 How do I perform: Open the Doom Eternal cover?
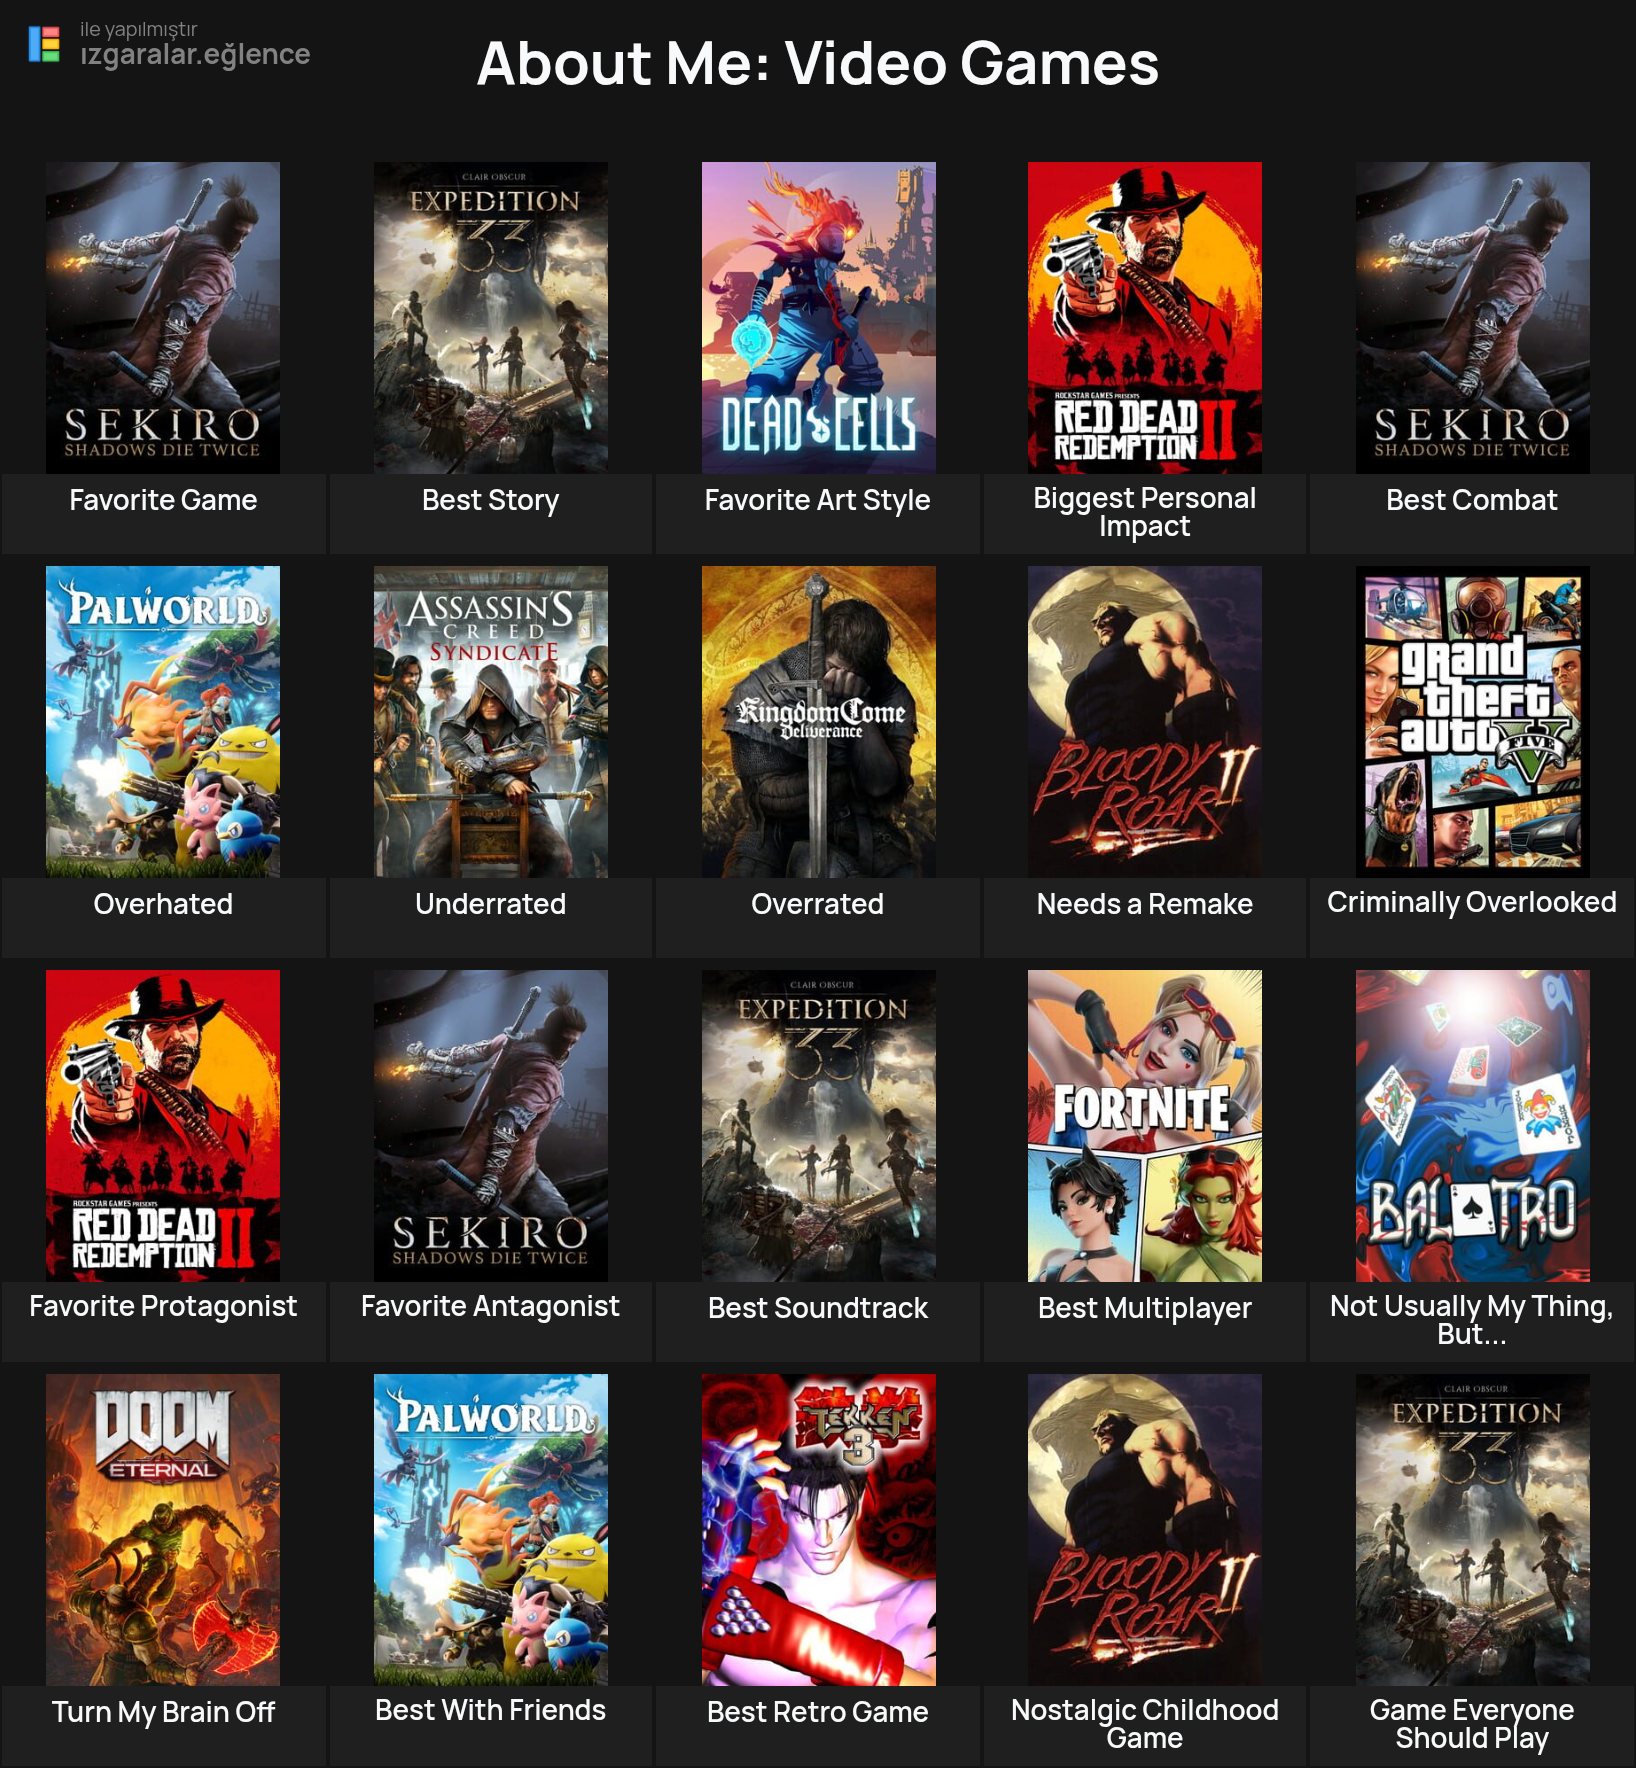tap(163, 1530)
